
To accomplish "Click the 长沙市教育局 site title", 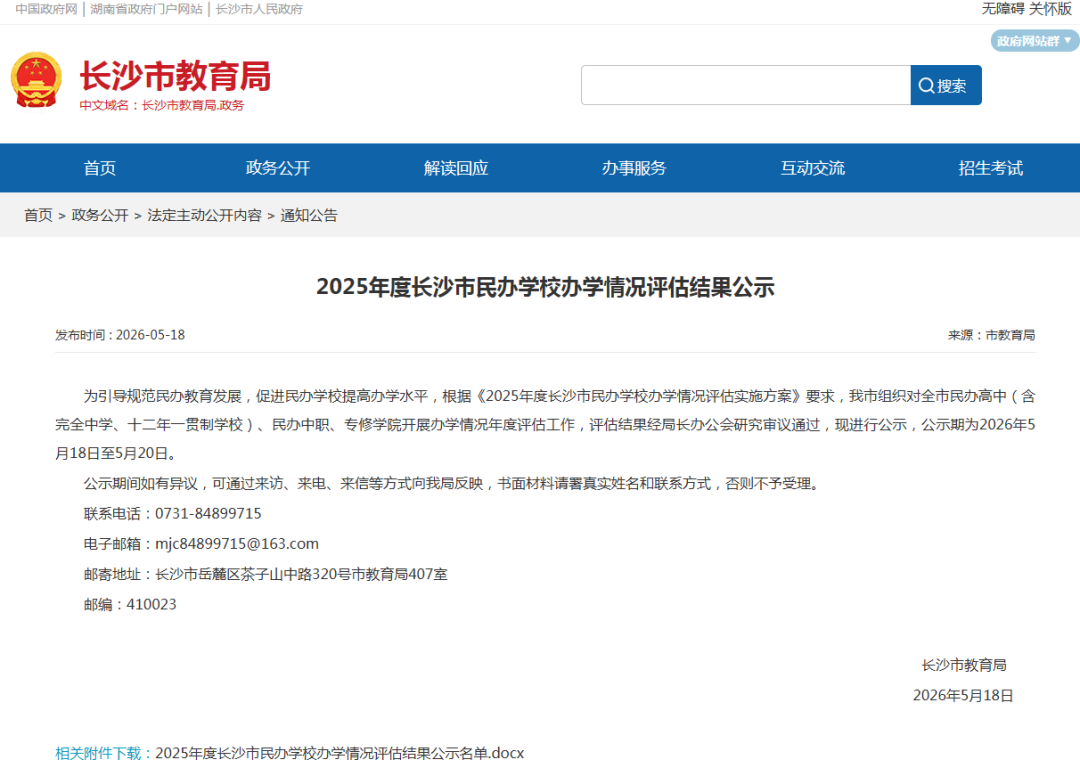I will click(x=176, y=76).
